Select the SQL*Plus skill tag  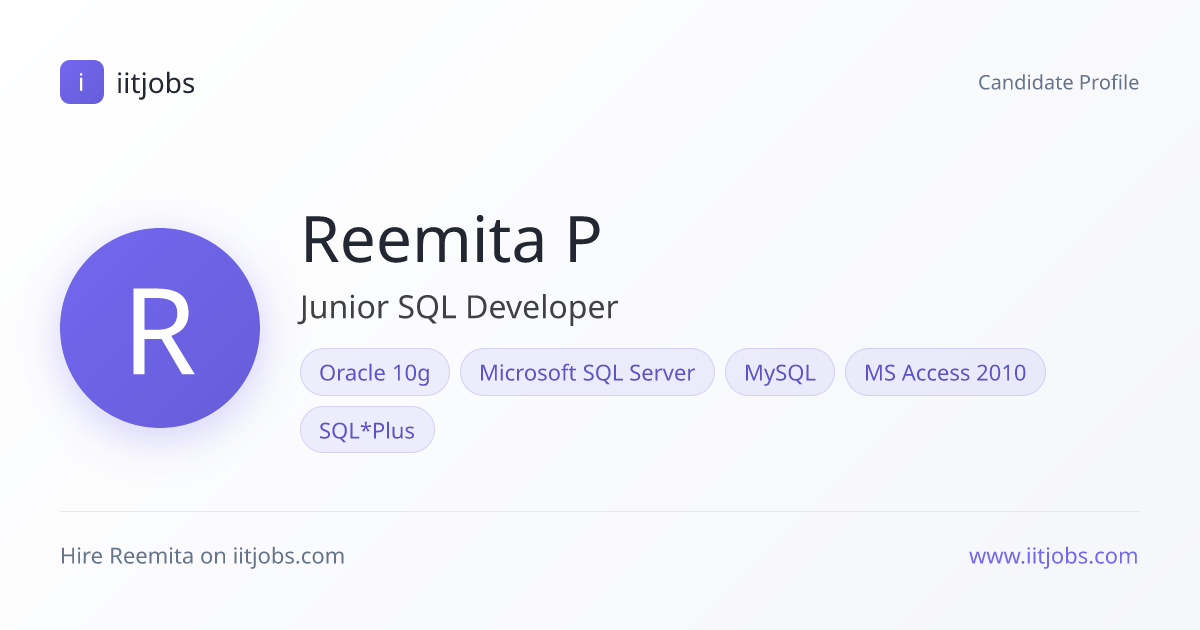367,430
